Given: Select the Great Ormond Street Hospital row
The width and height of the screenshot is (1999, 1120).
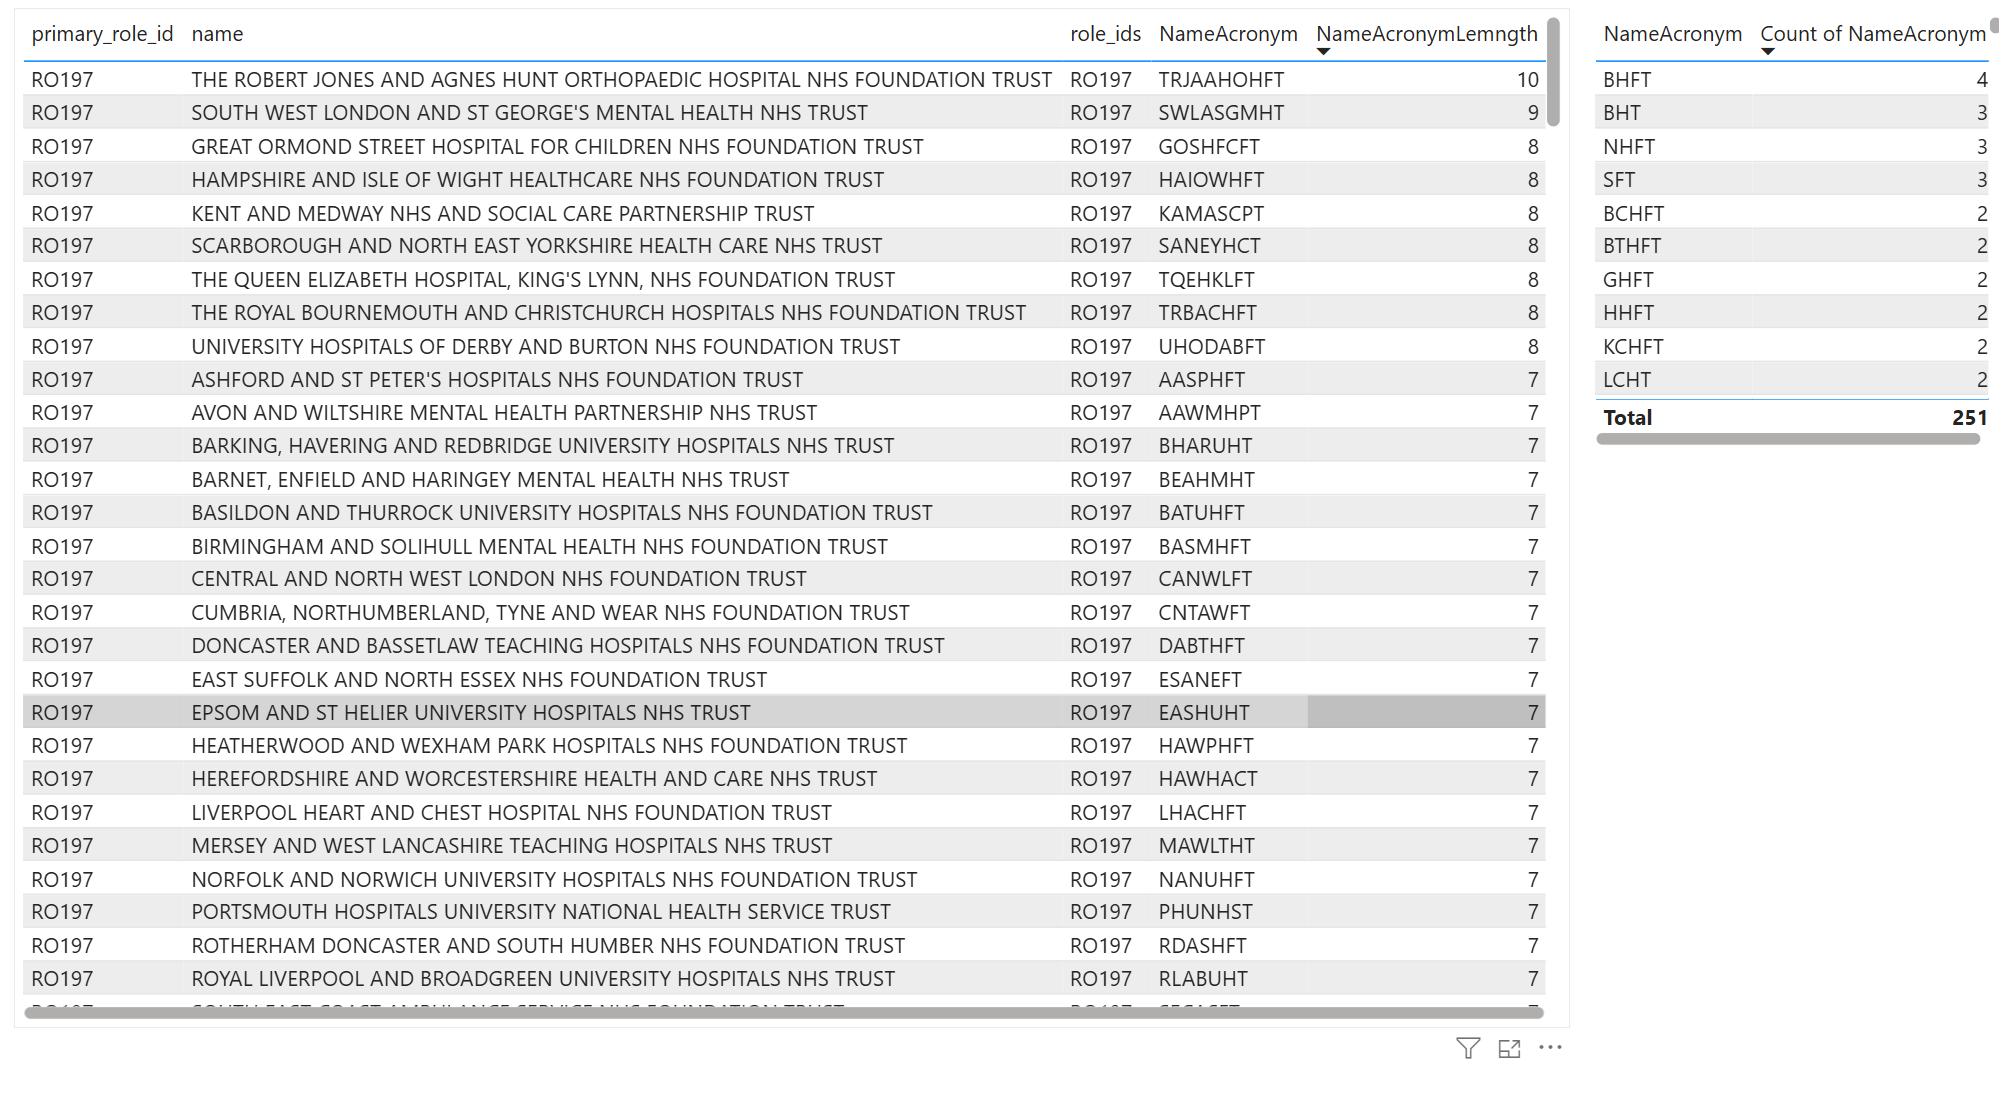Looking at the screenshot, I should tap(784, 147).
